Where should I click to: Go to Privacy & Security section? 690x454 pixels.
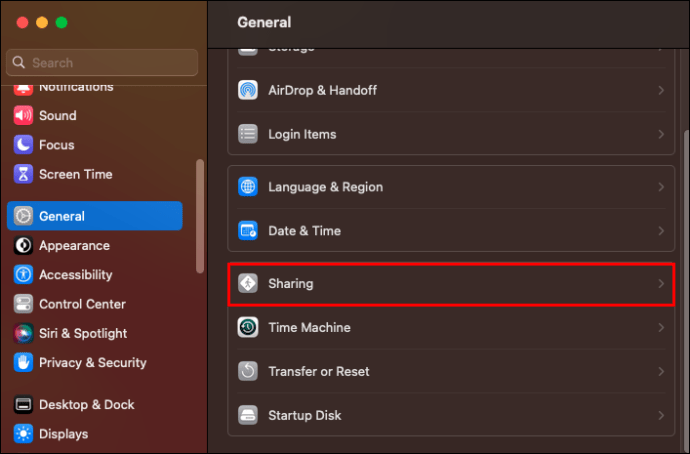click(x=92, y=362)
